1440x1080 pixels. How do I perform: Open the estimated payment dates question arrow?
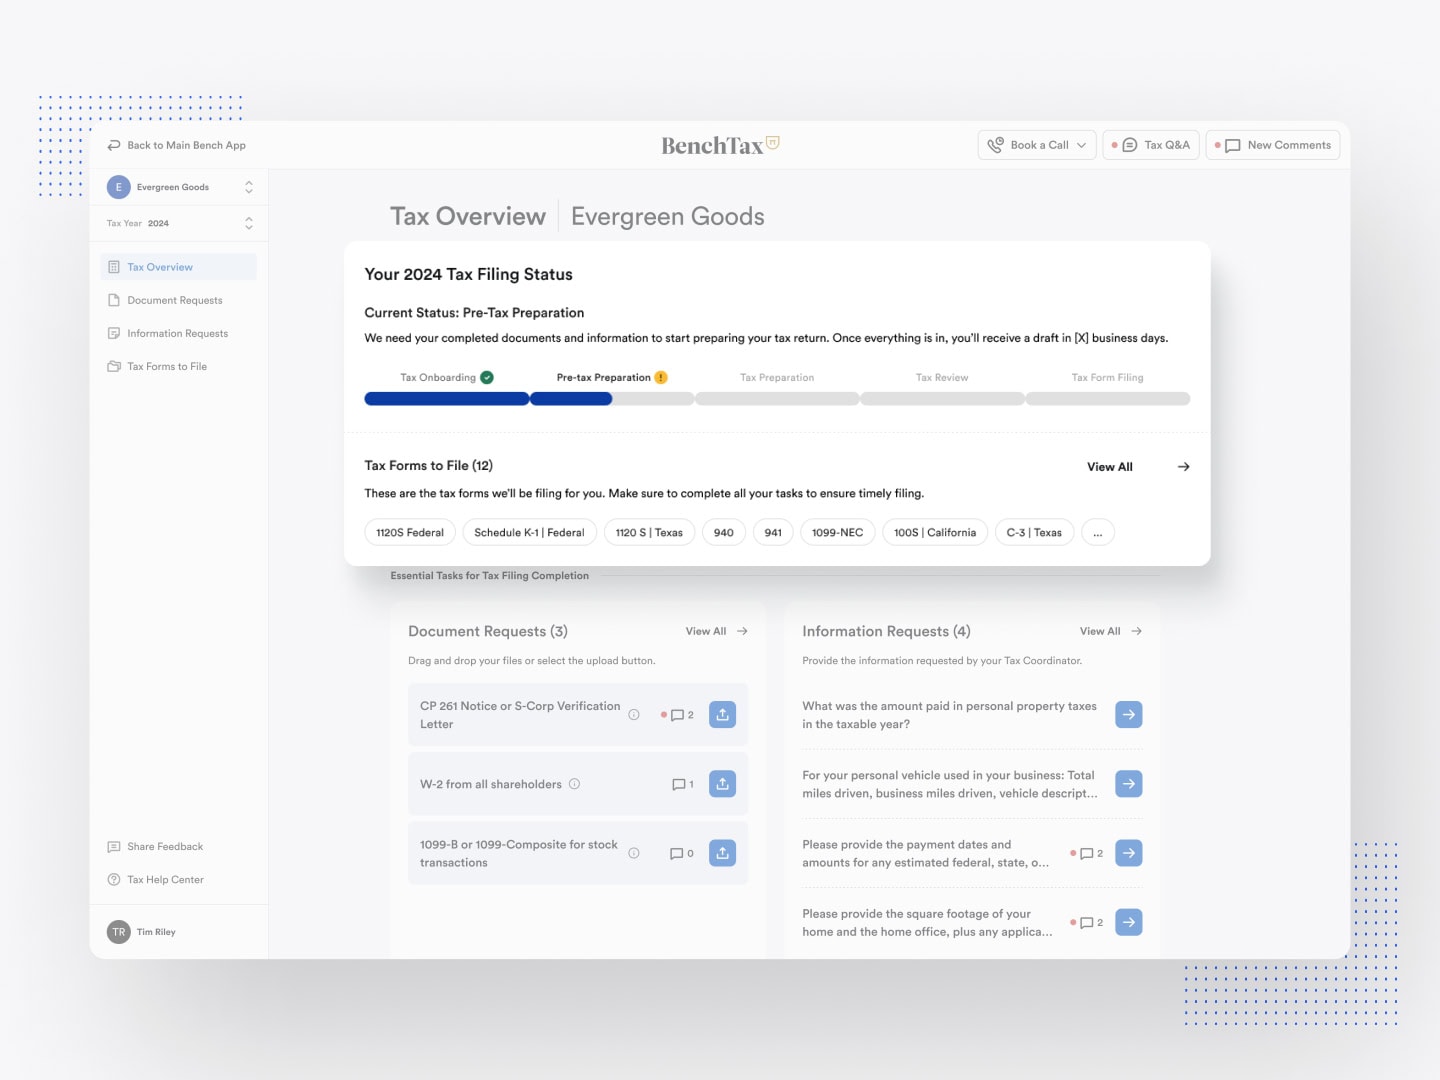(x=1129, y=853)
